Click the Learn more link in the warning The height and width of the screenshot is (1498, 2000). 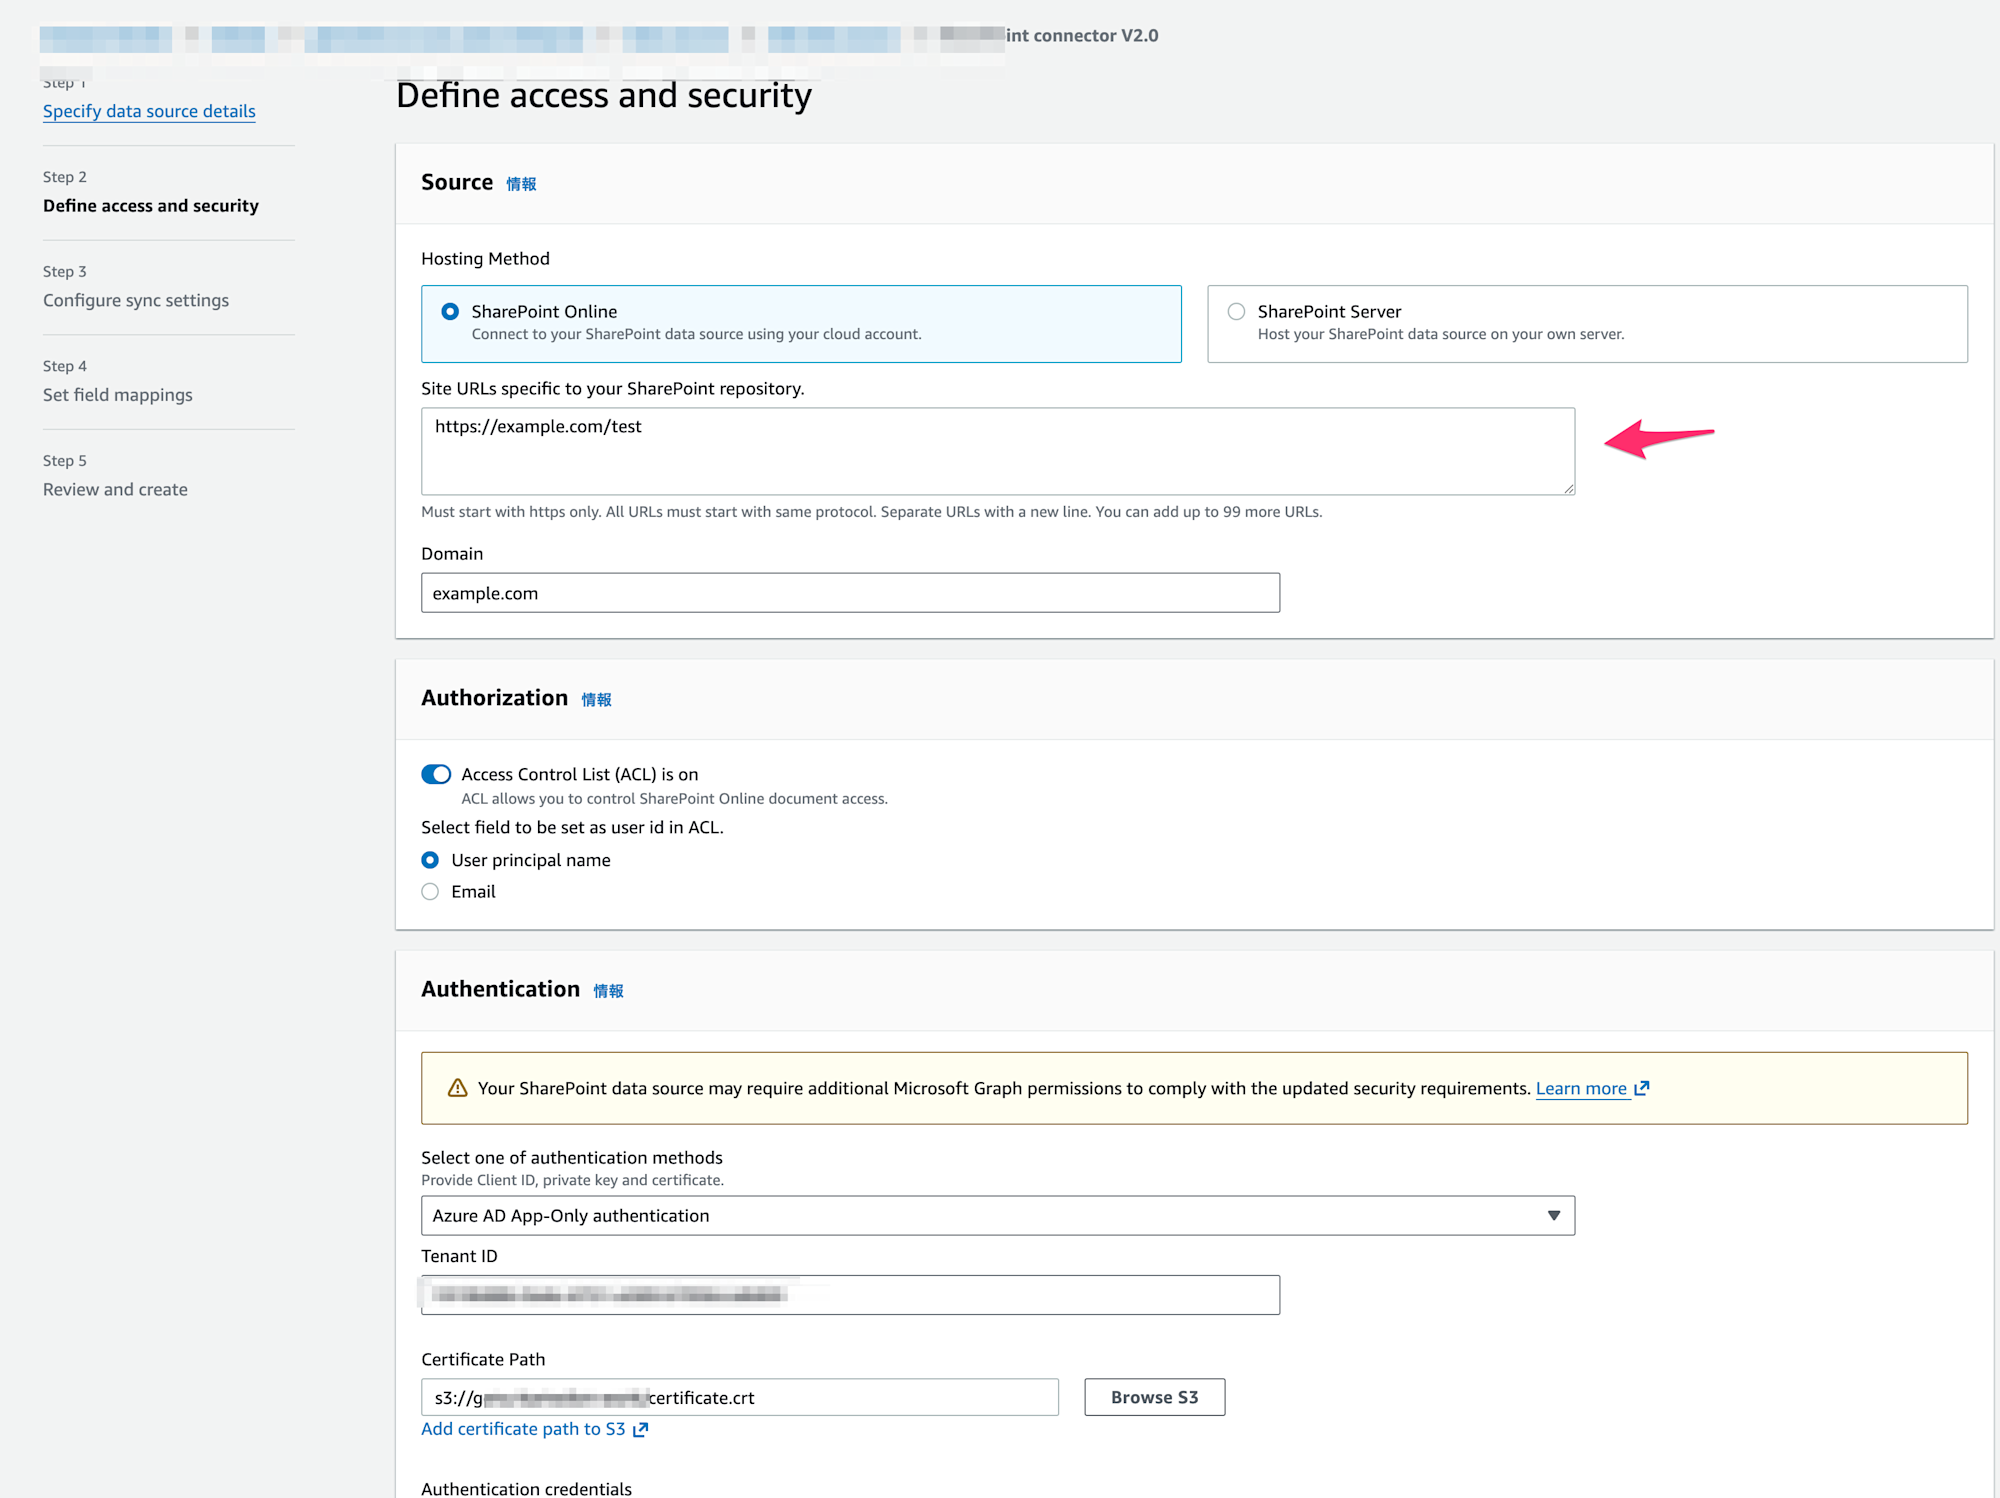coord(1581,1088)
